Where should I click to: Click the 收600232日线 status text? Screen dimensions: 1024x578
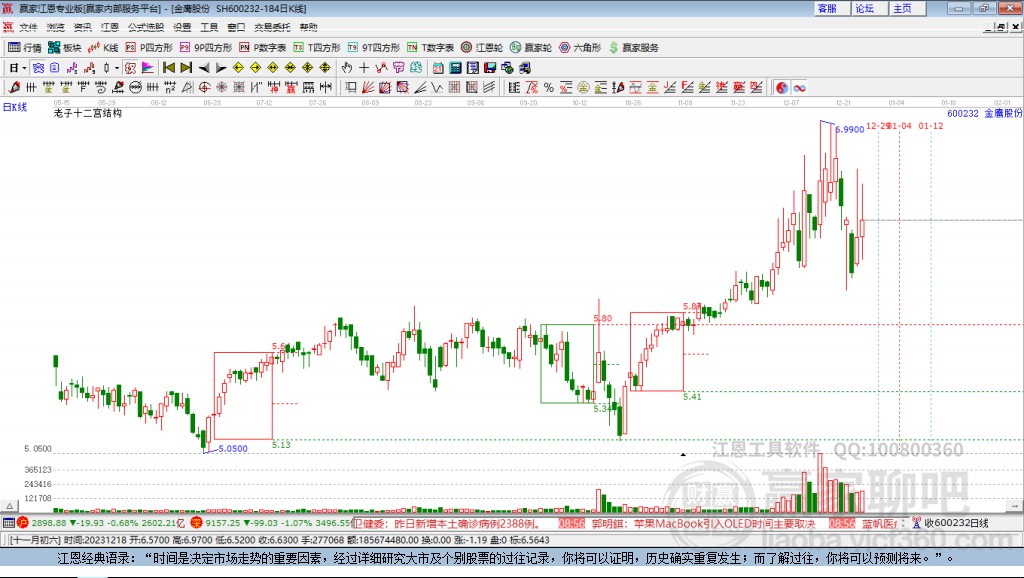[956, 522]
